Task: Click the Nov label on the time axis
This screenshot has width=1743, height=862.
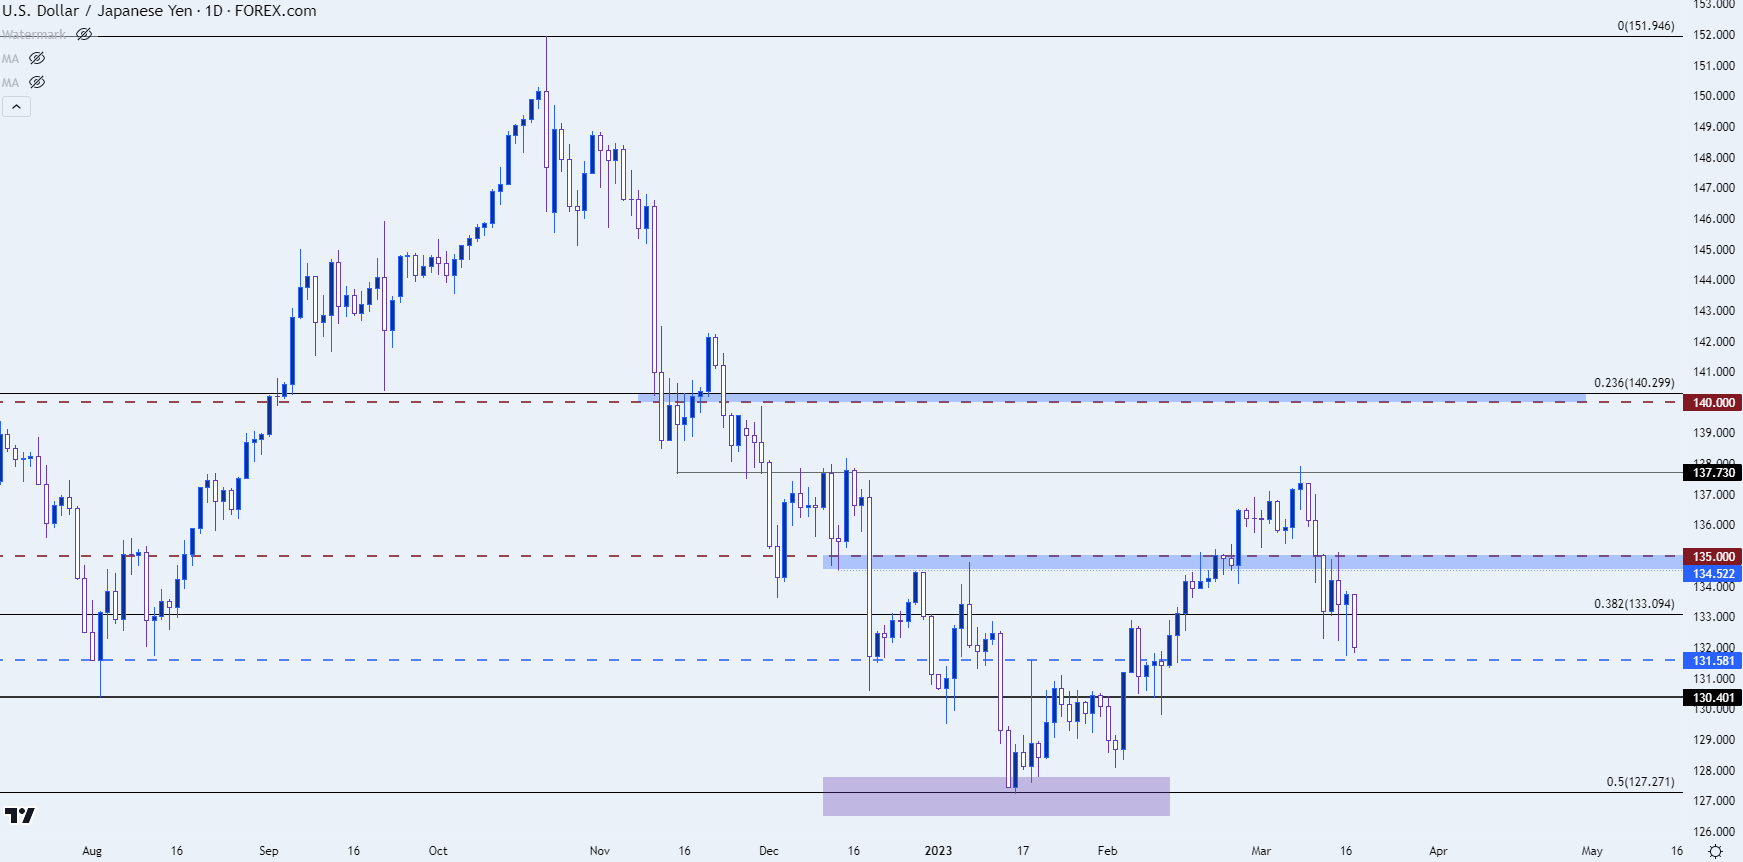Action: point(600,851)
